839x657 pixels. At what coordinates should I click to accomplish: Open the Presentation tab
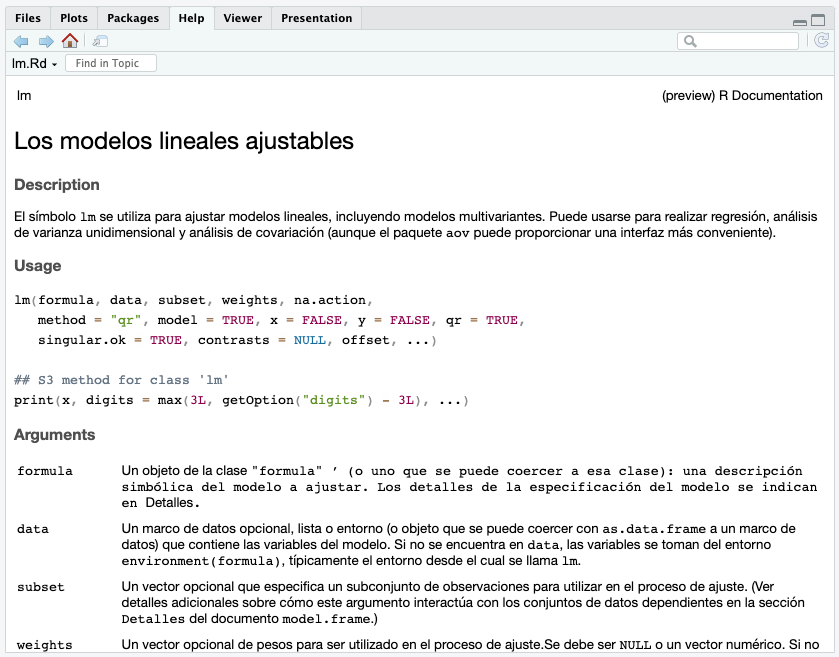click(x=316, y=17)
